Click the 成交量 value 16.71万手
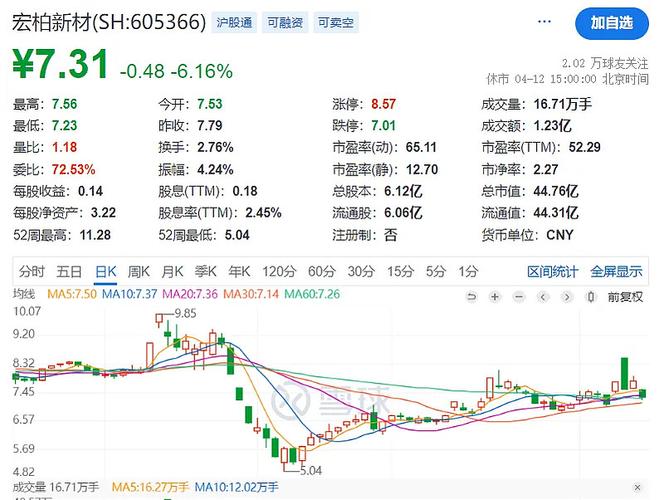 click(x=562, y=104)
